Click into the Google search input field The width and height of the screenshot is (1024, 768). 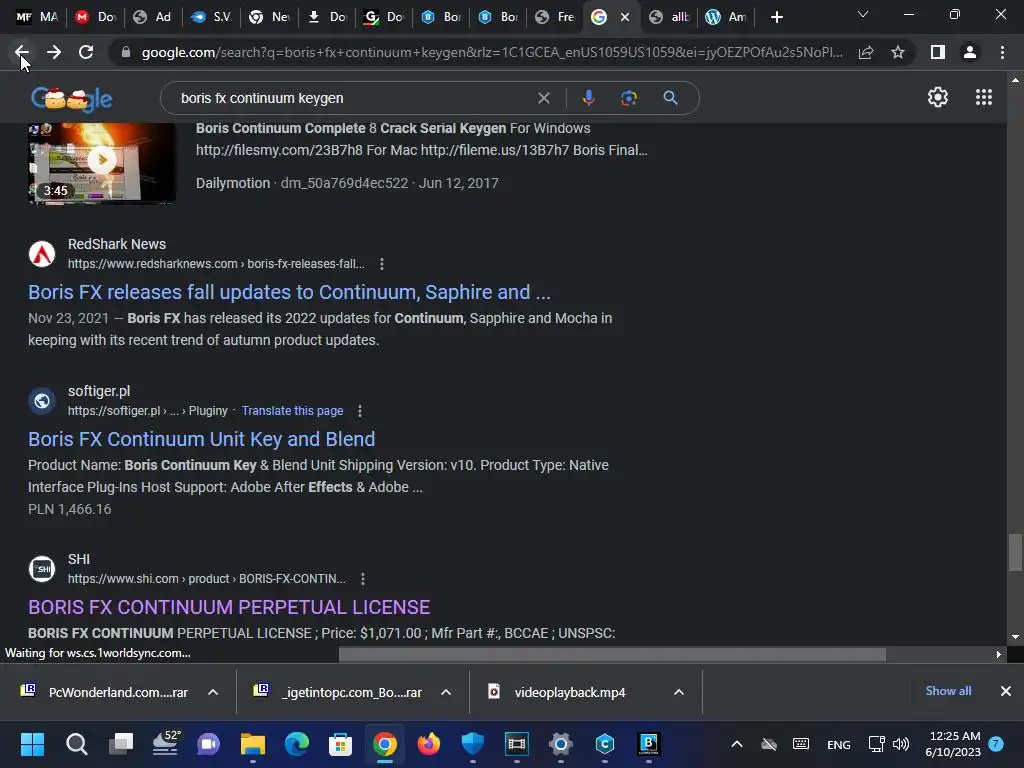(353, 98)
